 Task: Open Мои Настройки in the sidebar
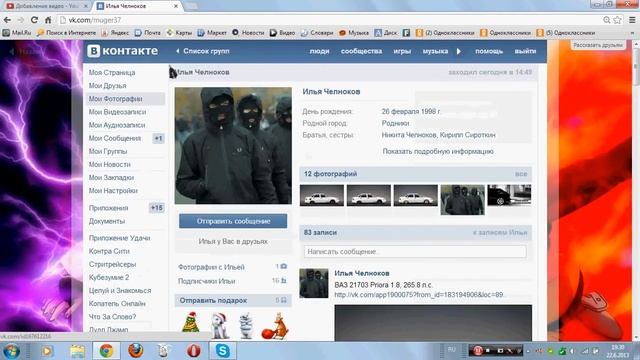pyautogui.click(x=113, y=191)
